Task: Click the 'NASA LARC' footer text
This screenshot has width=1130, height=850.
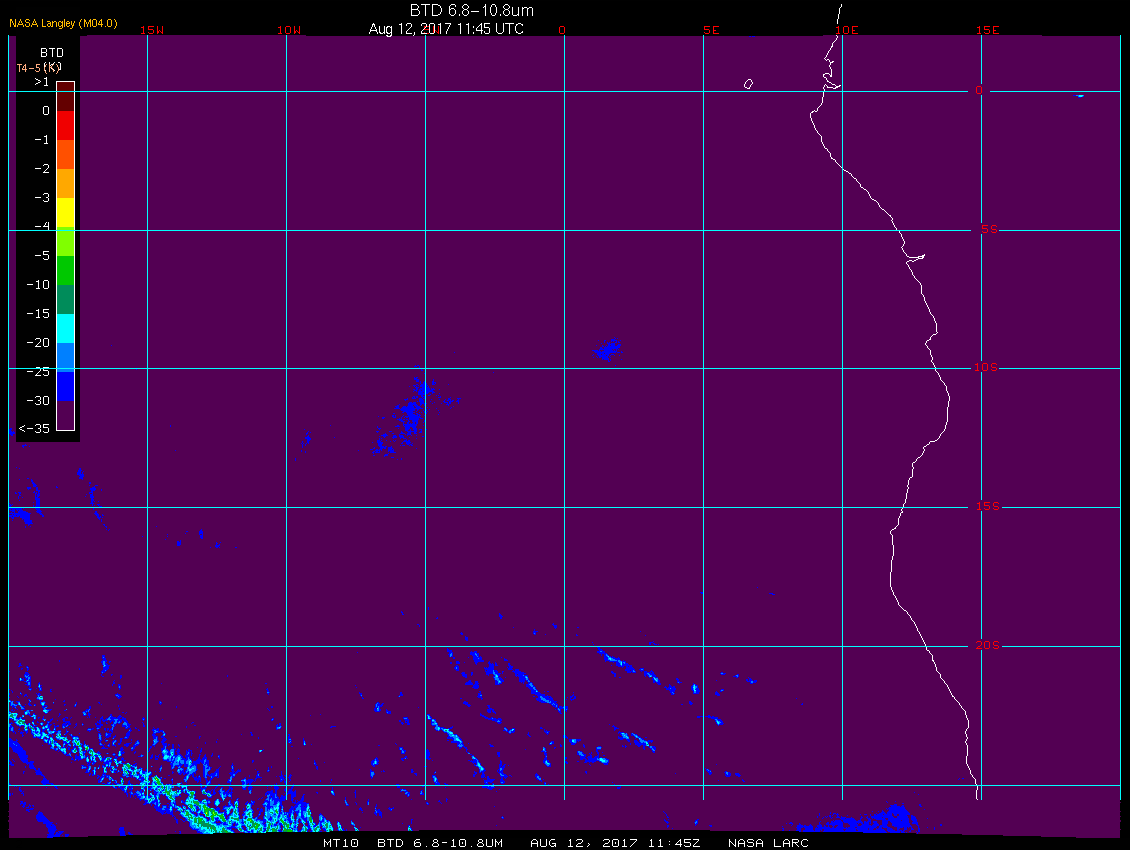Action: (768, 843)
